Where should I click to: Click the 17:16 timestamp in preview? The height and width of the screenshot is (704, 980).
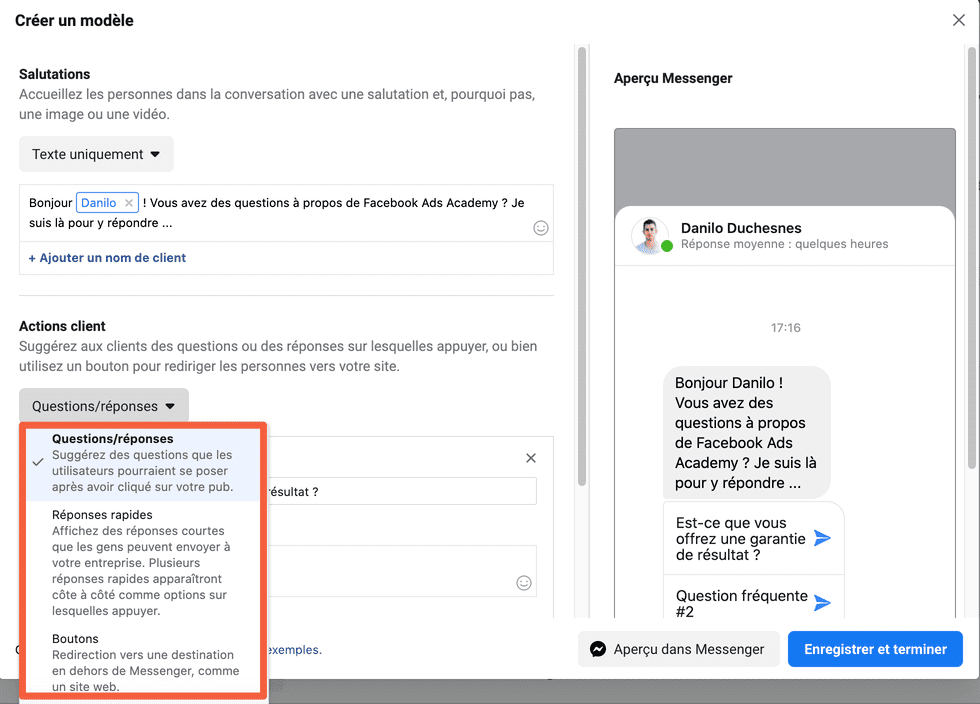(786, 328)
